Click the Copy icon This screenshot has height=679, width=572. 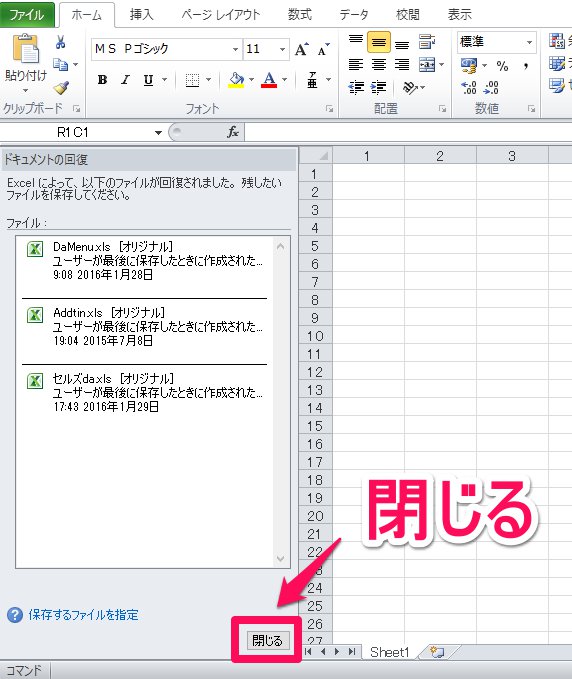tap(60, 65)
